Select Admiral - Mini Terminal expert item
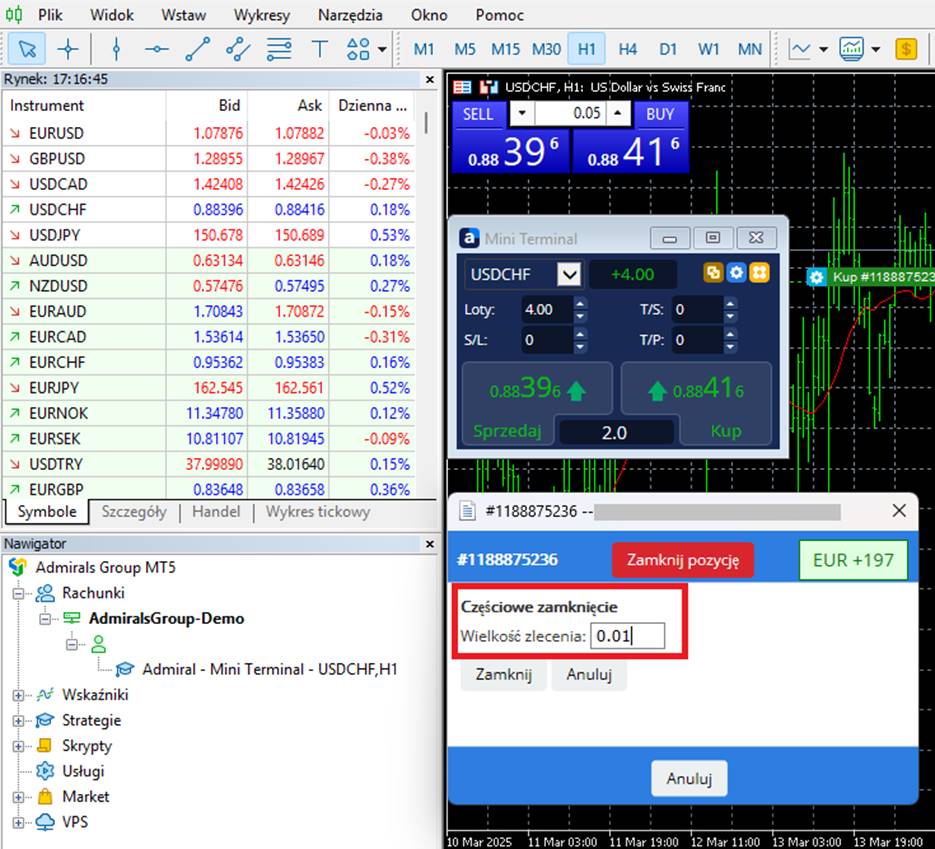Screen dimensions: 935x849 point(270,669)
